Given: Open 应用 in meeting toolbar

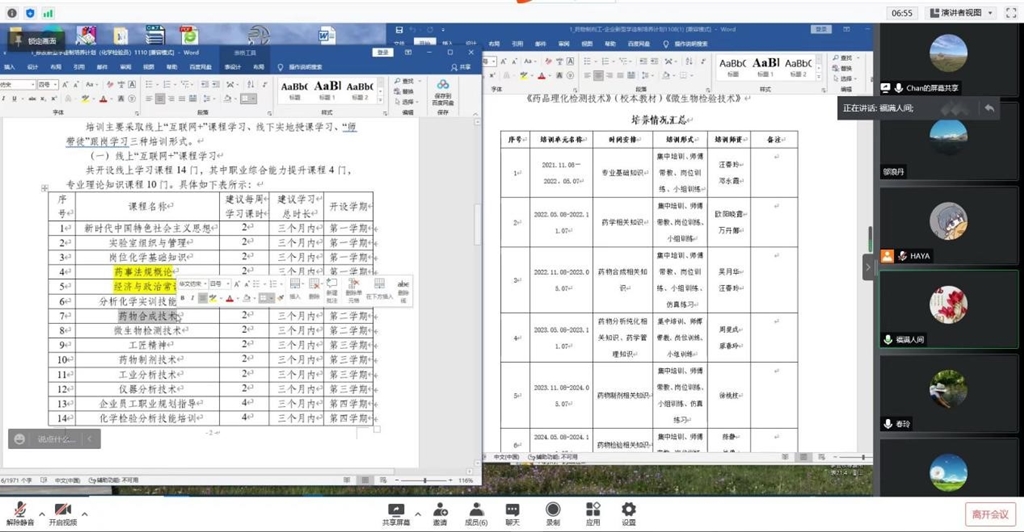Looking at the screenshot, I should coord(593,514).
